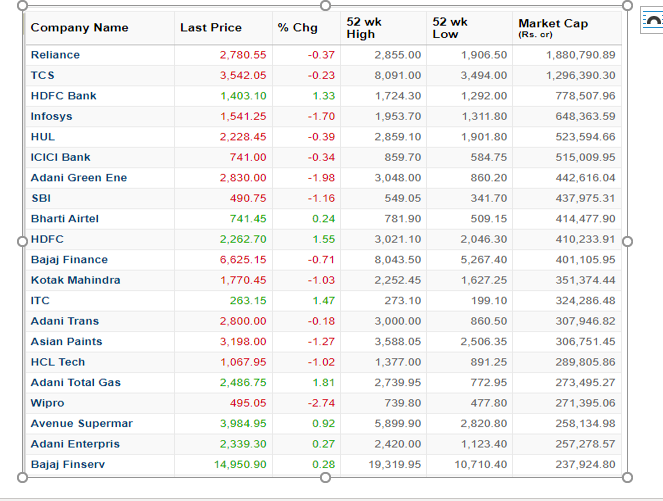Viewport: 663px width, 501px height.
Task: Click ICICI Bank 52 week low 584.75
Action: [489, 157]
